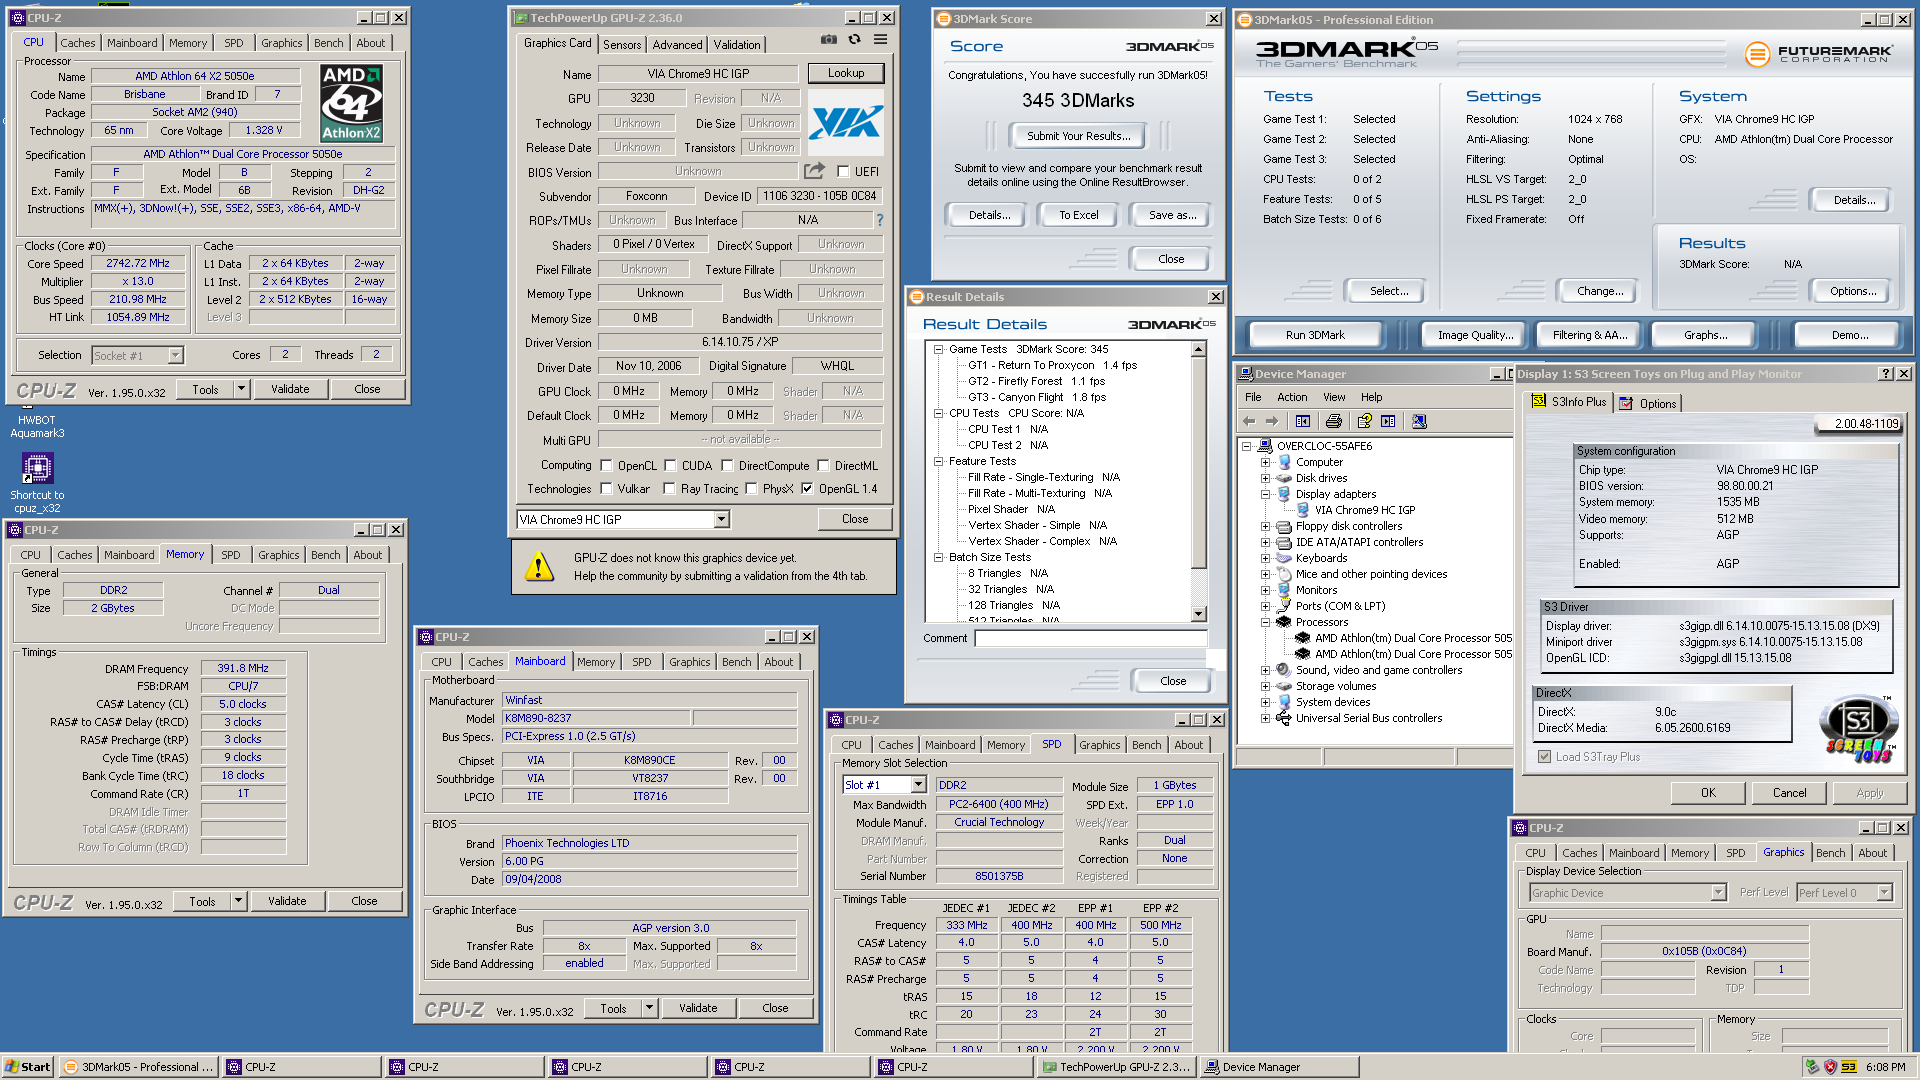Open the Socket #1 selection dropdown
This screenshot has height=1080, width=1920.
(x=176, y=355)
